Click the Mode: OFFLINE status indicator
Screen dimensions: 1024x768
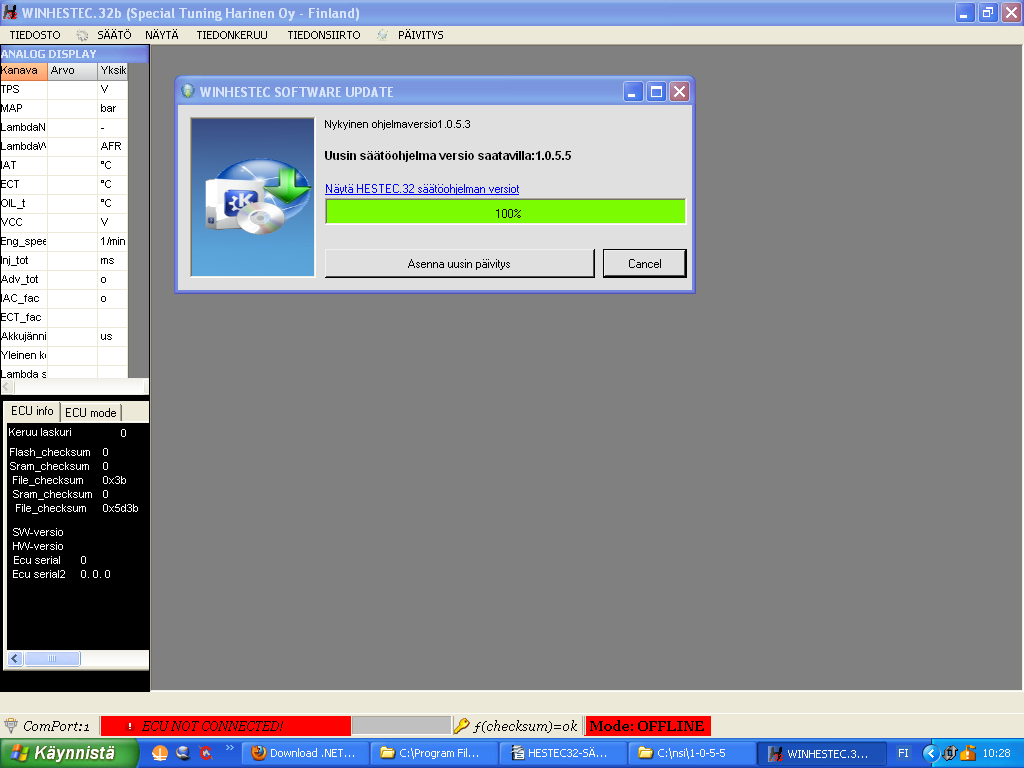[x=647, y=726]
